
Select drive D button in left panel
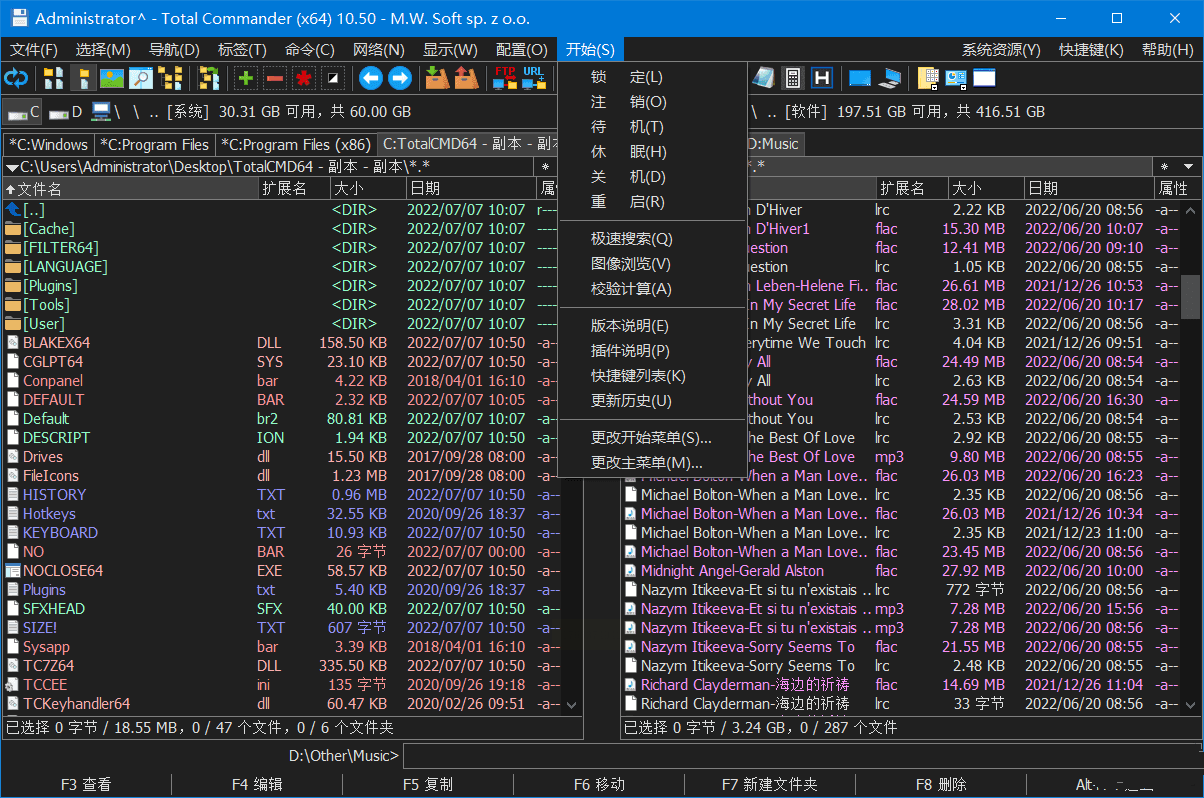[66, 112]
